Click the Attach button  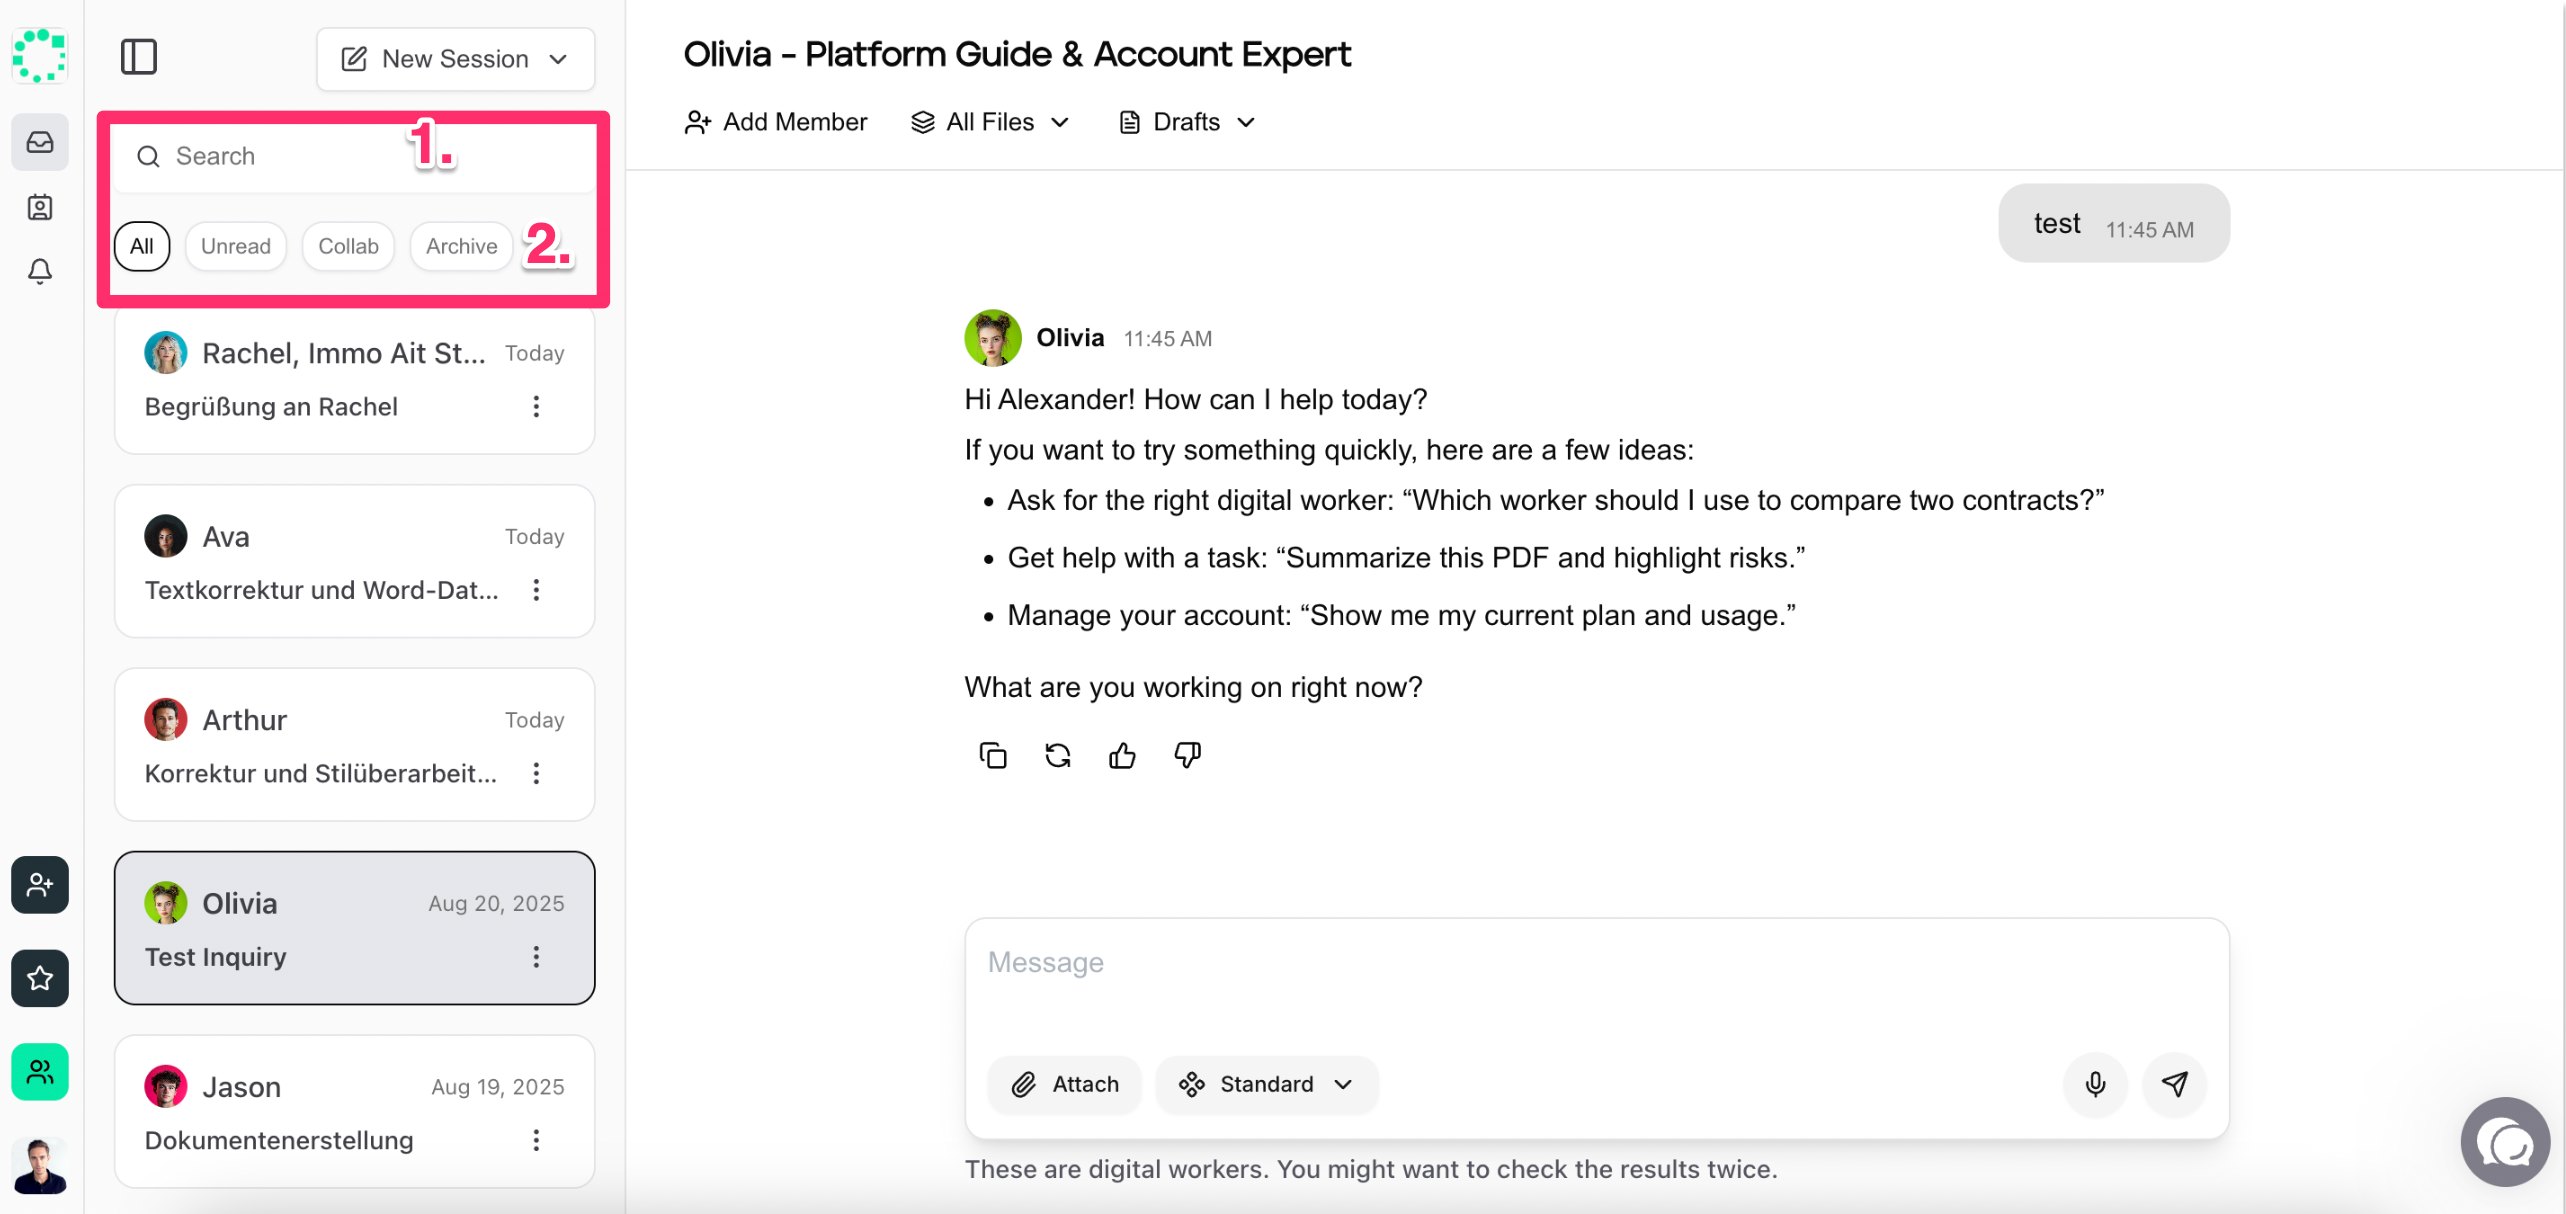[x=1065, y=1084]
